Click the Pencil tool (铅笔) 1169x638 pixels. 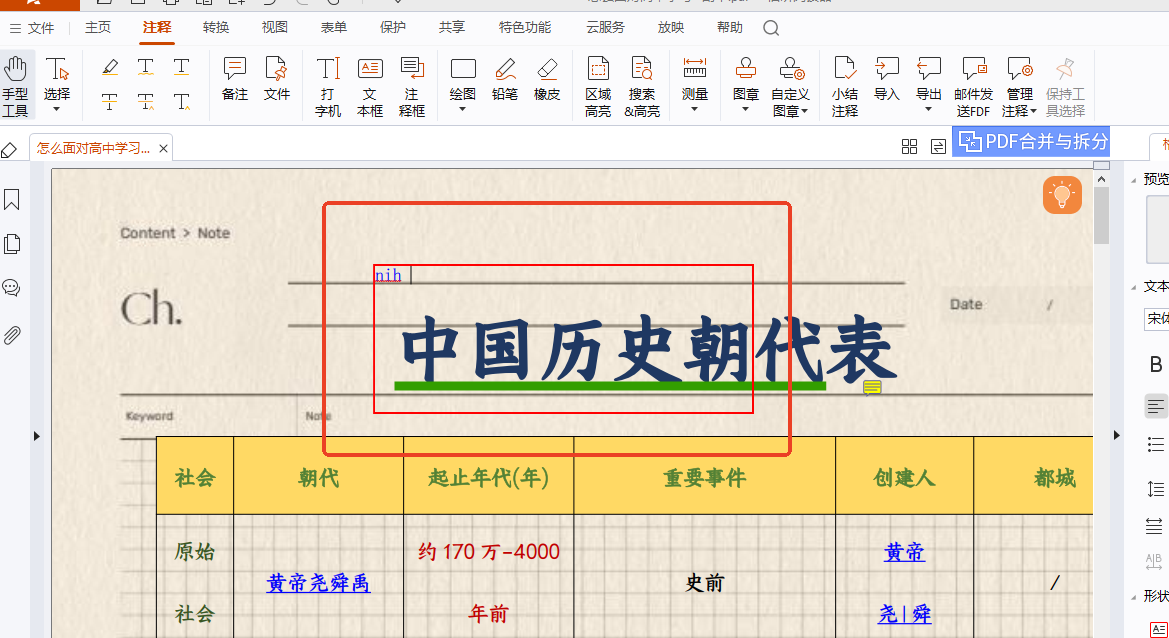505,82
